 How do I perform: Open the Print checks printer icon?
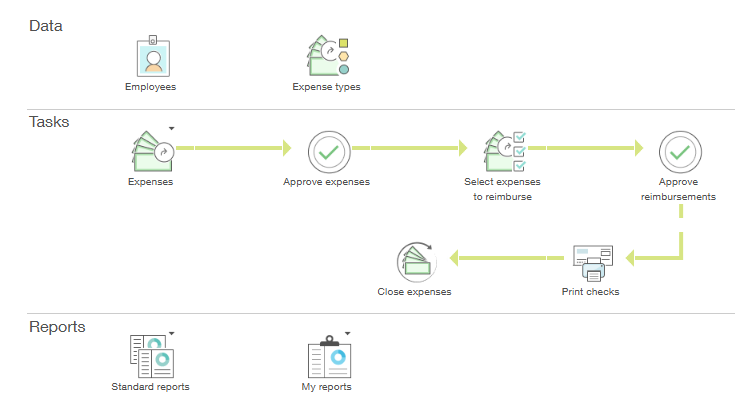pos(593,263)
